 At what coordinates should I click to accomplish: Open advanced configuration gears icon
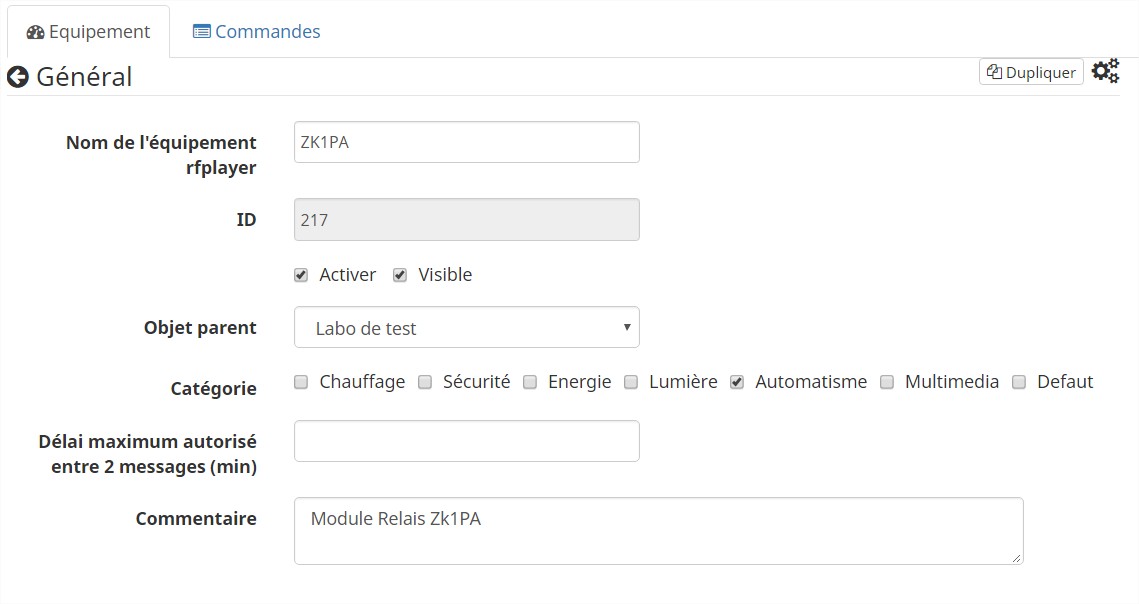pyautogui.click(x=1105, y=71)
